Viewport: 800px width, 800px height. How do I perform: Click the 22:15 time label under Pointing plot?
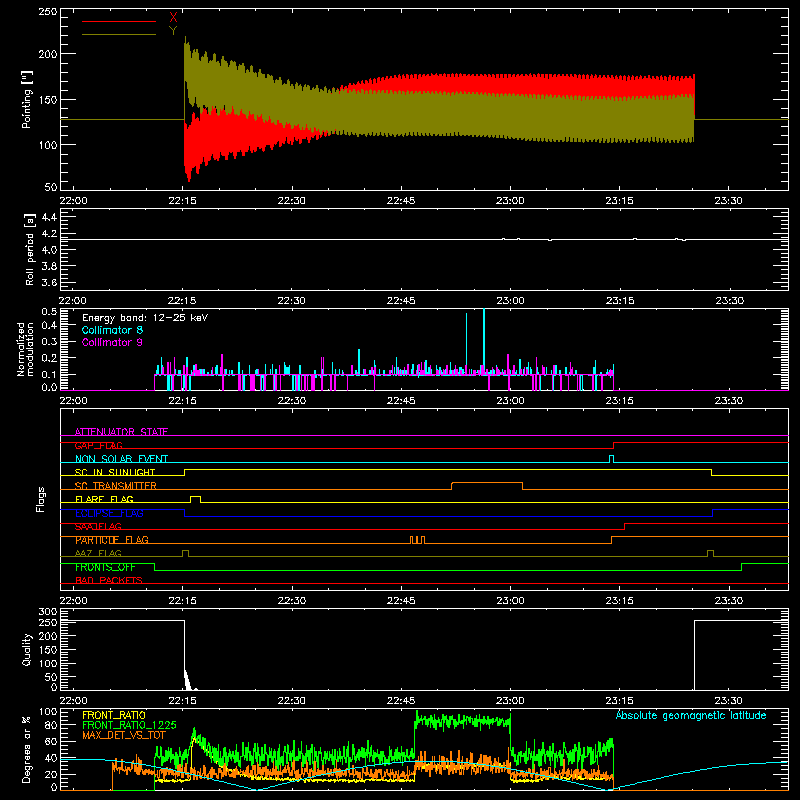tap(182, 201)
